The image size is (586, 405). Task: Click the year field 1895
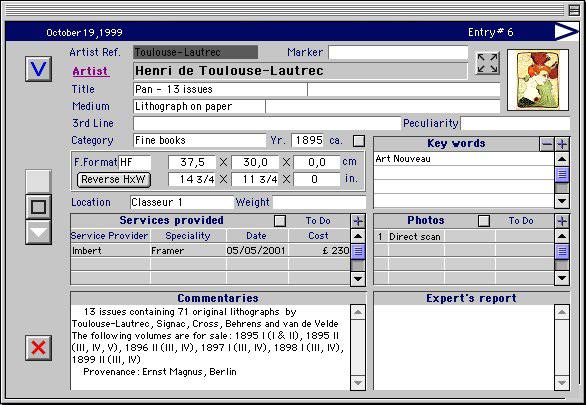tap(307, 140)
